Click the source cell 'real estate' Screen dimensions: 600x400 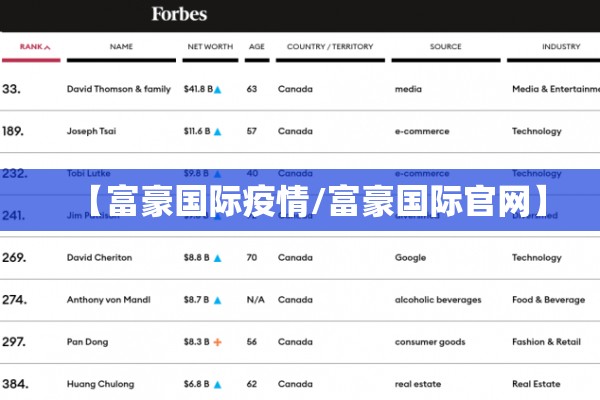click(418, 384)
